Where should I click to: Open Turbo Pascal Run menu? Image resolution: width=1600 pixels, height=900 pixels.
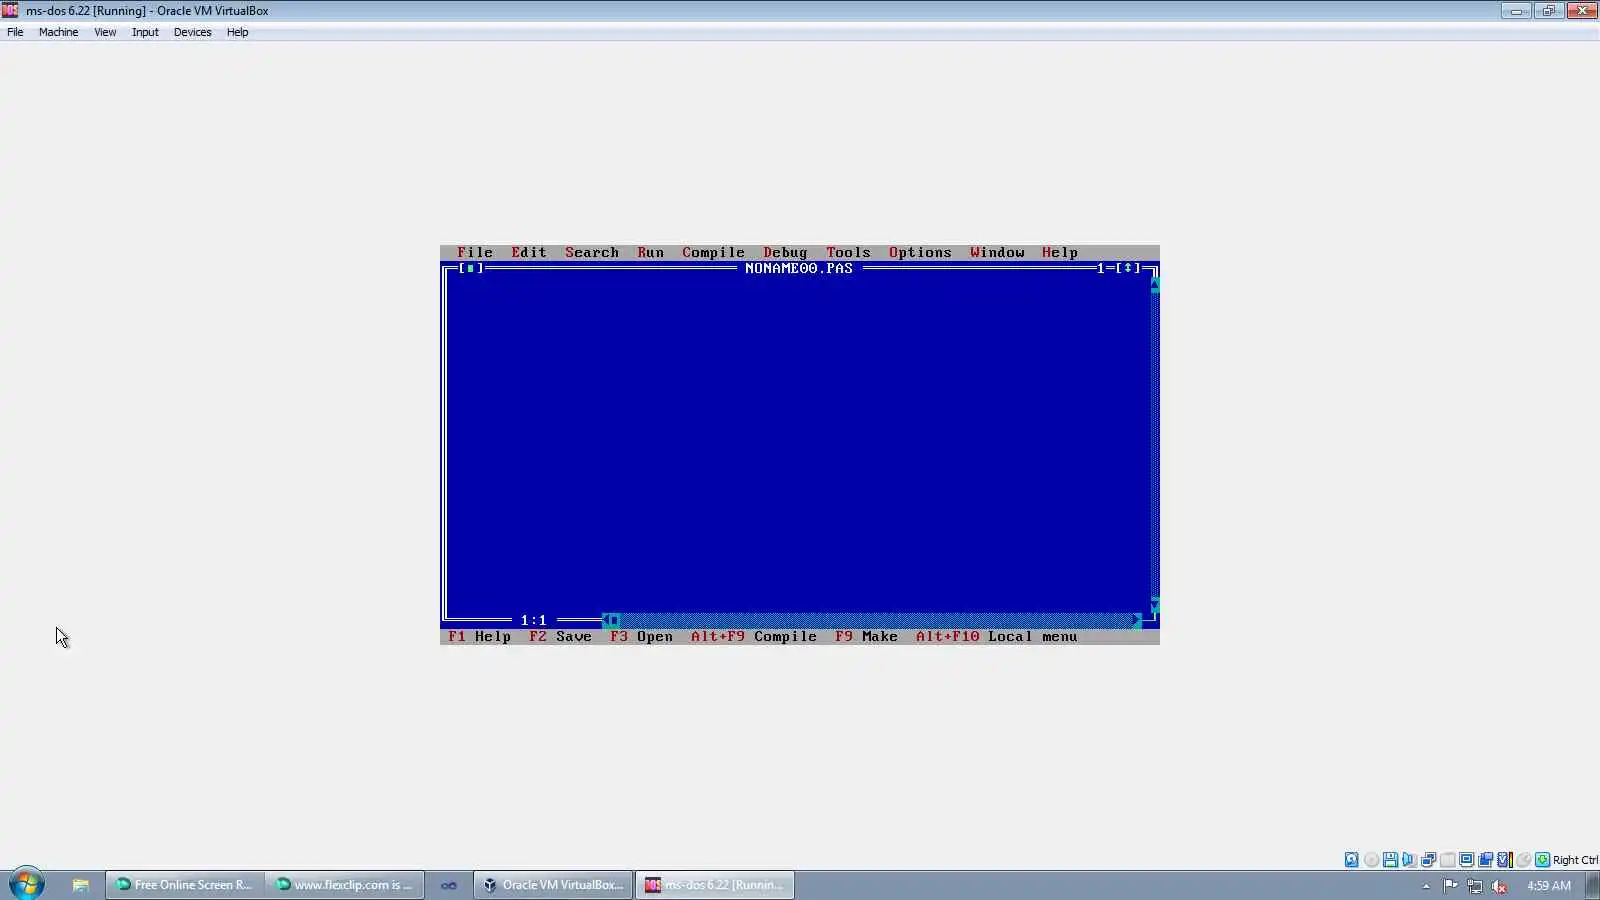point(651,252)
